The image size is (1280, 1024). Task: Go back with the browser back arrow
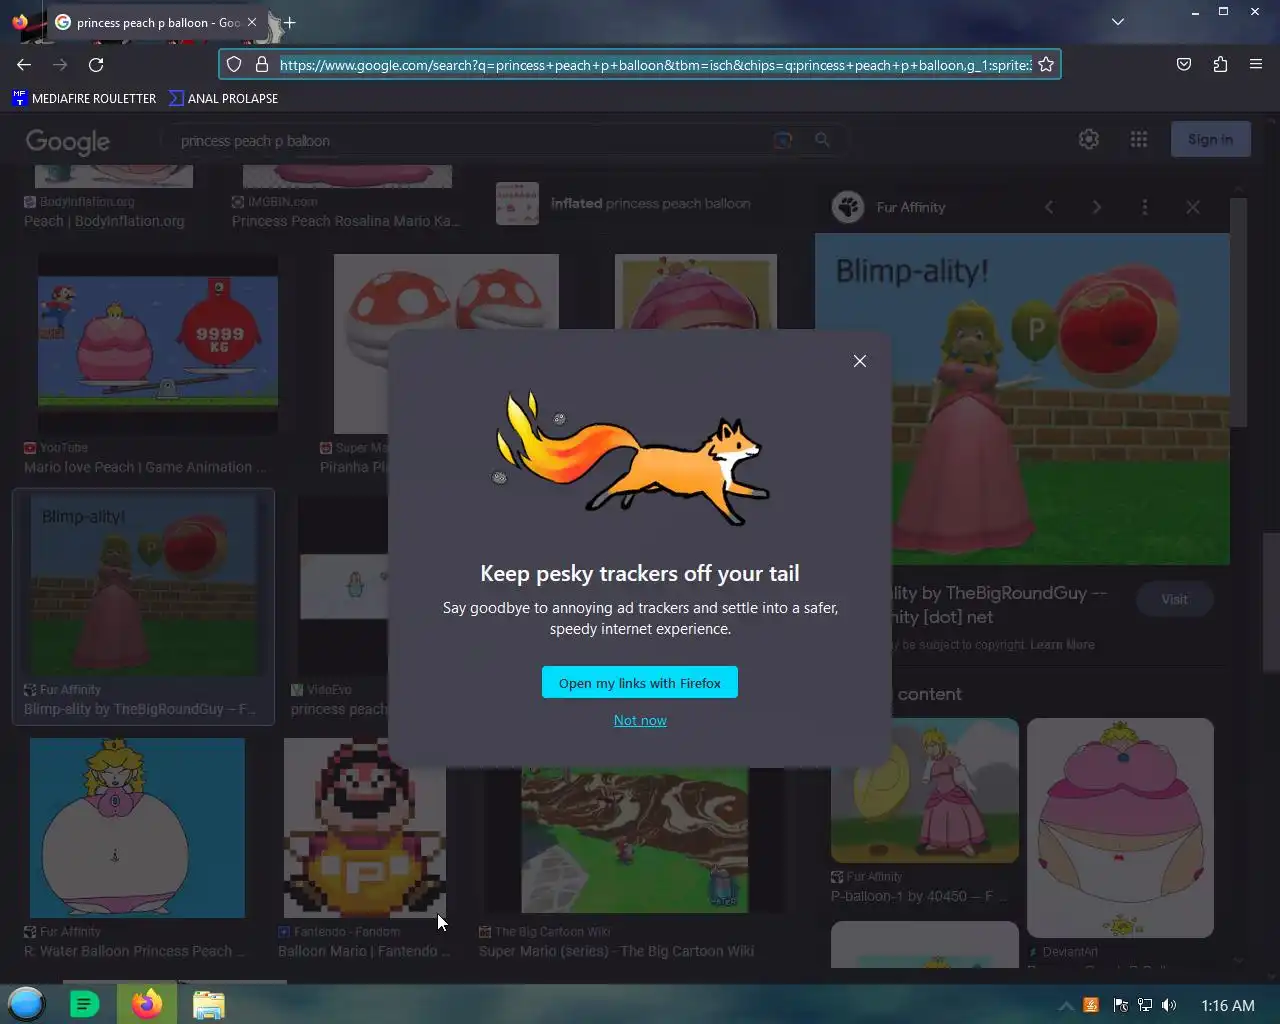coord(24,64)
